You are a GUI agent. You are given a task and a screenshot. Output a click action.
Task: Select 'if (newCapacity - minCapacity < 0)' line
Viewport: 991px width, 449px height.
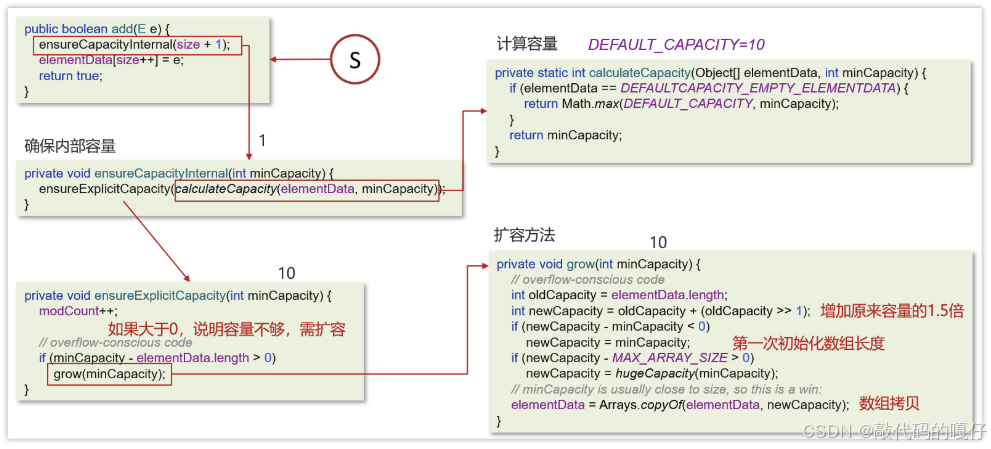611,326
